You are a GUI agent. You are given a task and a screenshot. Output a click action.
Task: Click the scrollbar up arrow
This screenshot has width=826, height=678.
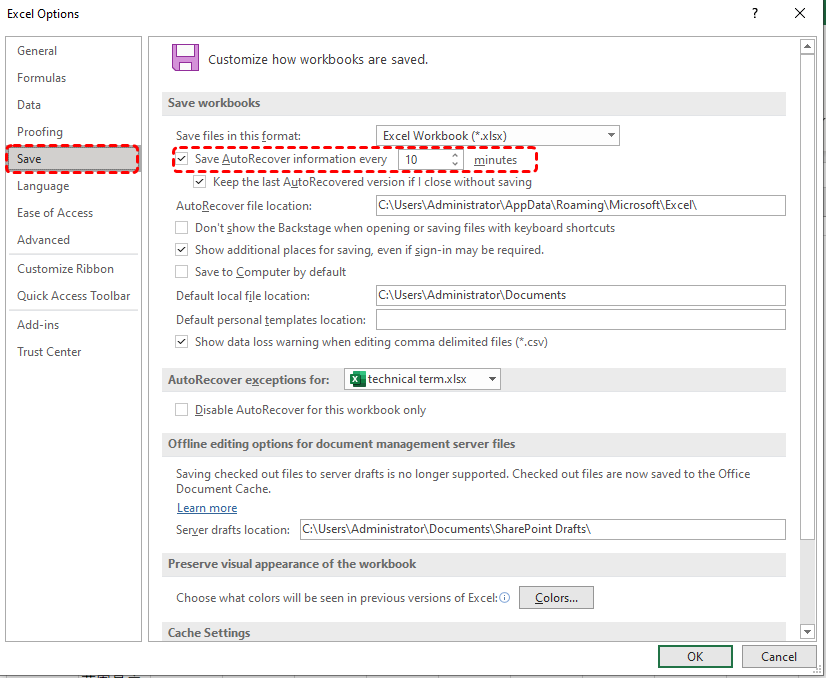tap(807, 47)
